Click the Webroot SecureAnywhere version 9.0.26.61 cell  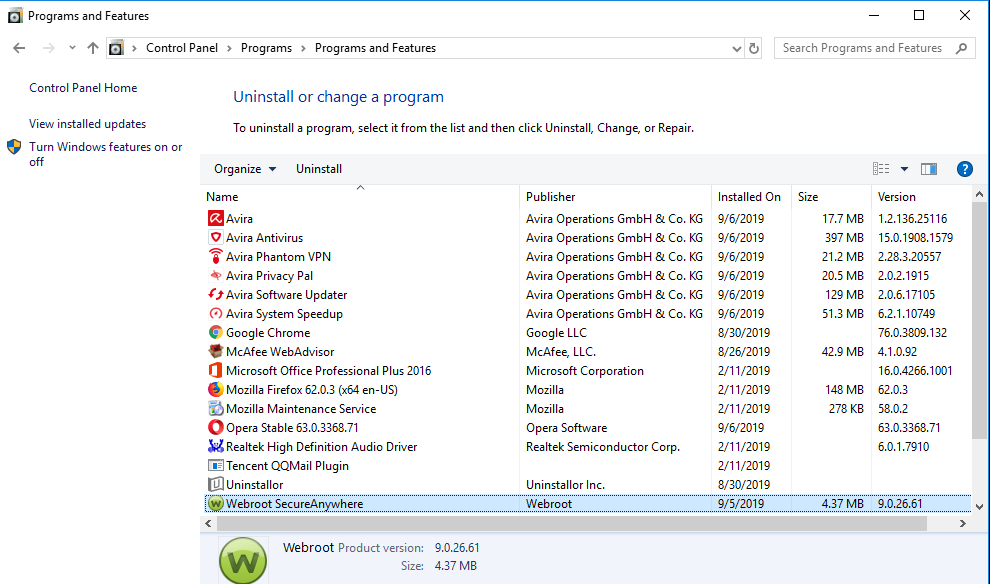(x=900, y=504)
